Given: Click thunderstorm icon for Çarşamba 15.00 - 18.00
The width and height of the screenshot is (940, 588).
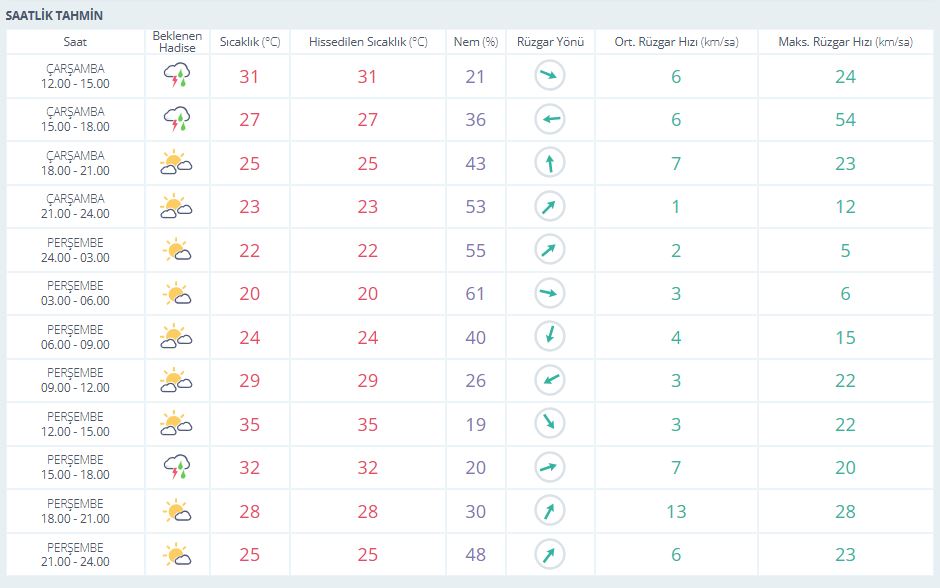Looking at the screenshot, I should pyautogui.click(x=177, y=119).
